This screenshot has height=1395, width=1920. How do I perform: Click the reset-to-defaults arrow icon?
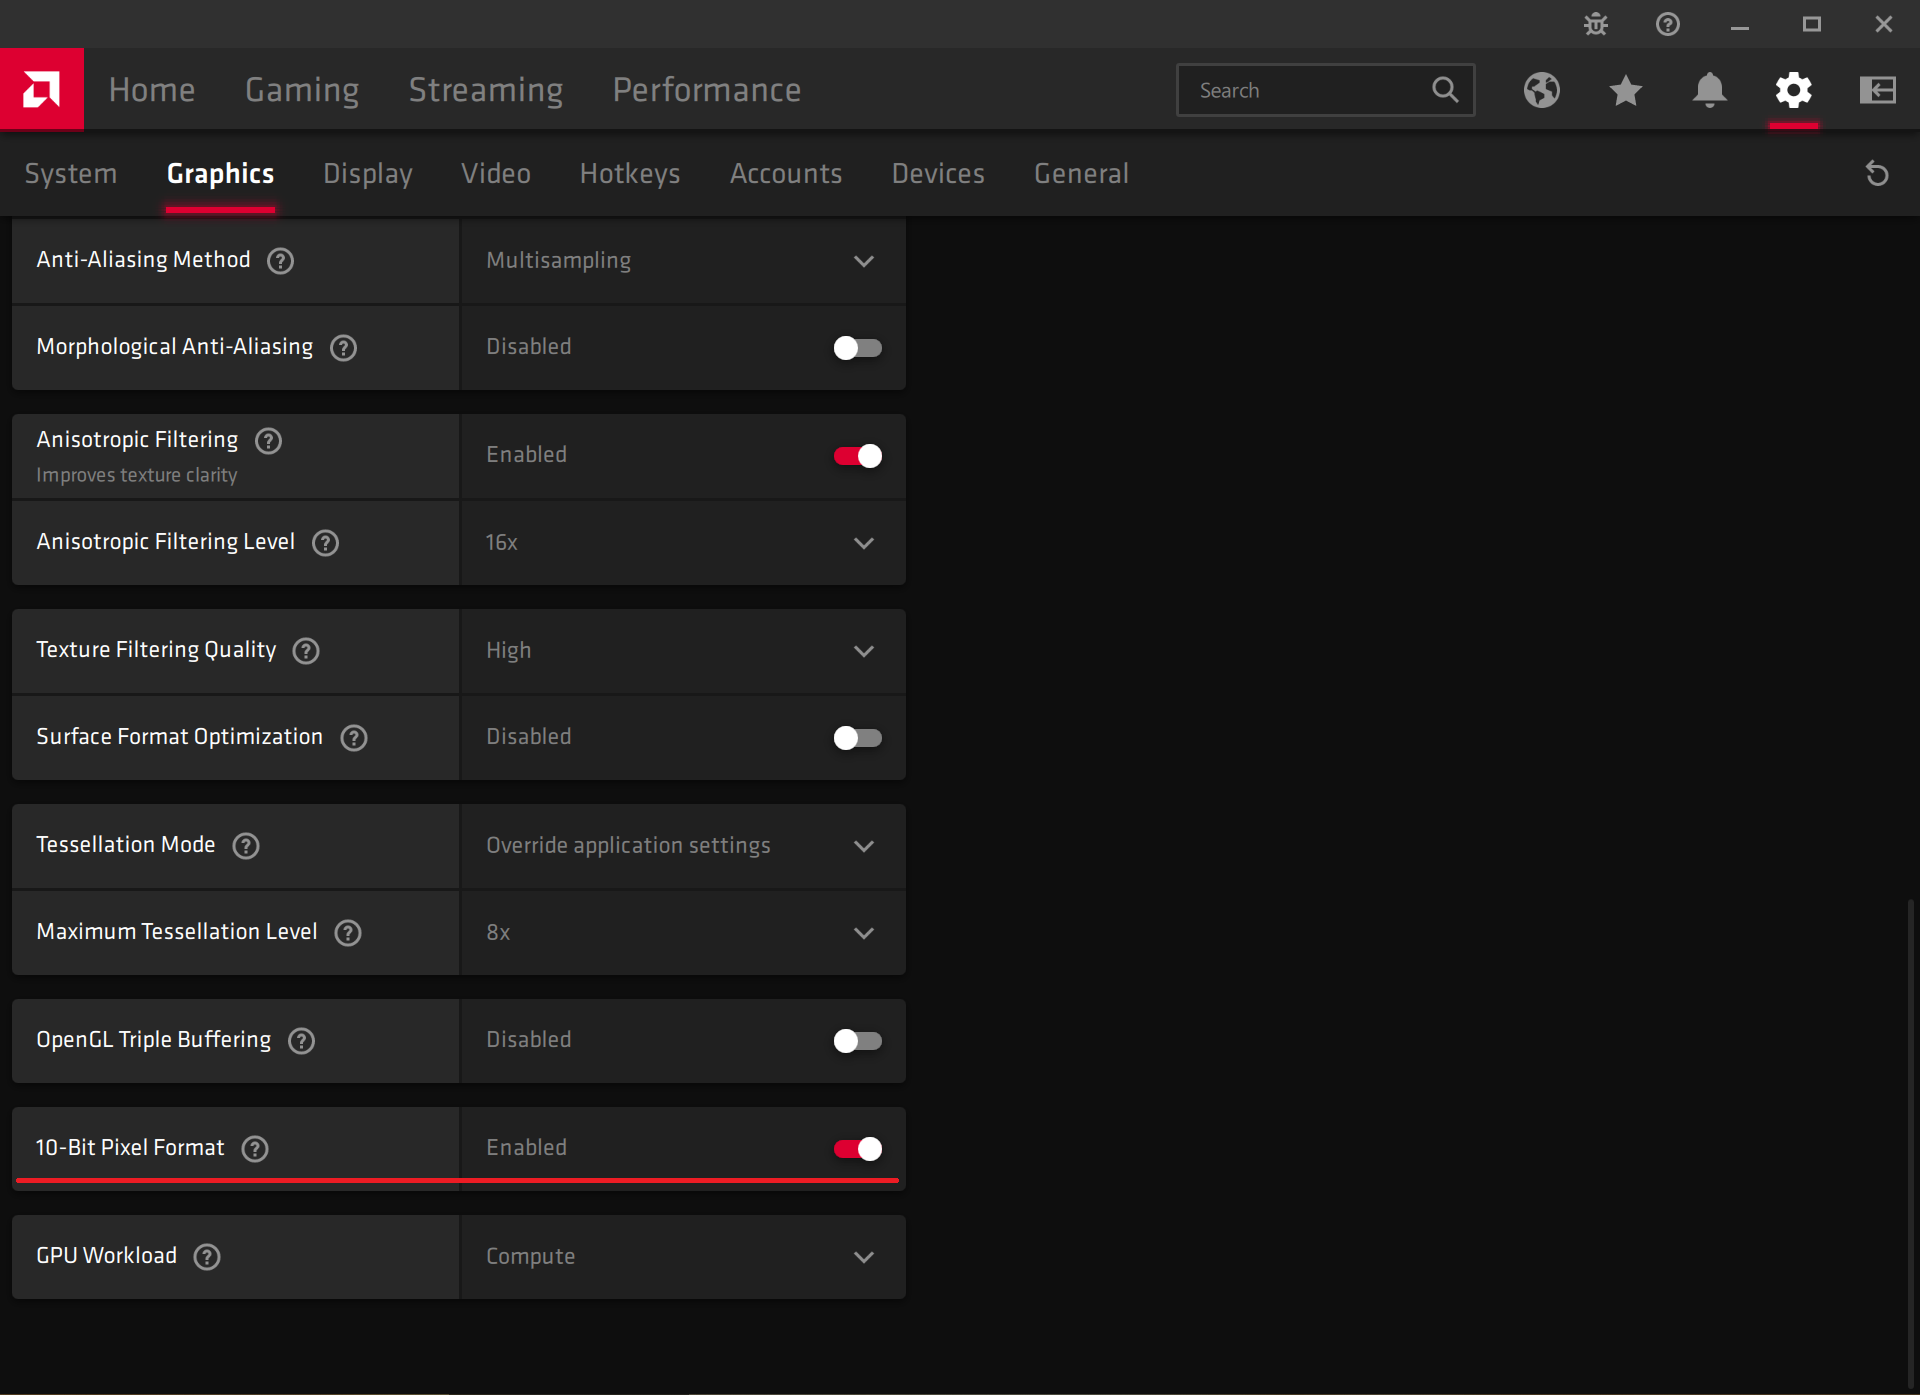[x=1877, y=174]
